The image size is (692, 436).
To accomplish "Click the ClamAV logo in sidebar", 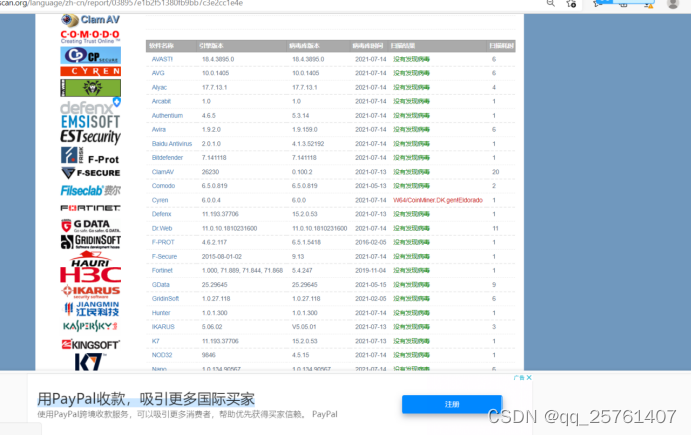I will pos(90,20).
